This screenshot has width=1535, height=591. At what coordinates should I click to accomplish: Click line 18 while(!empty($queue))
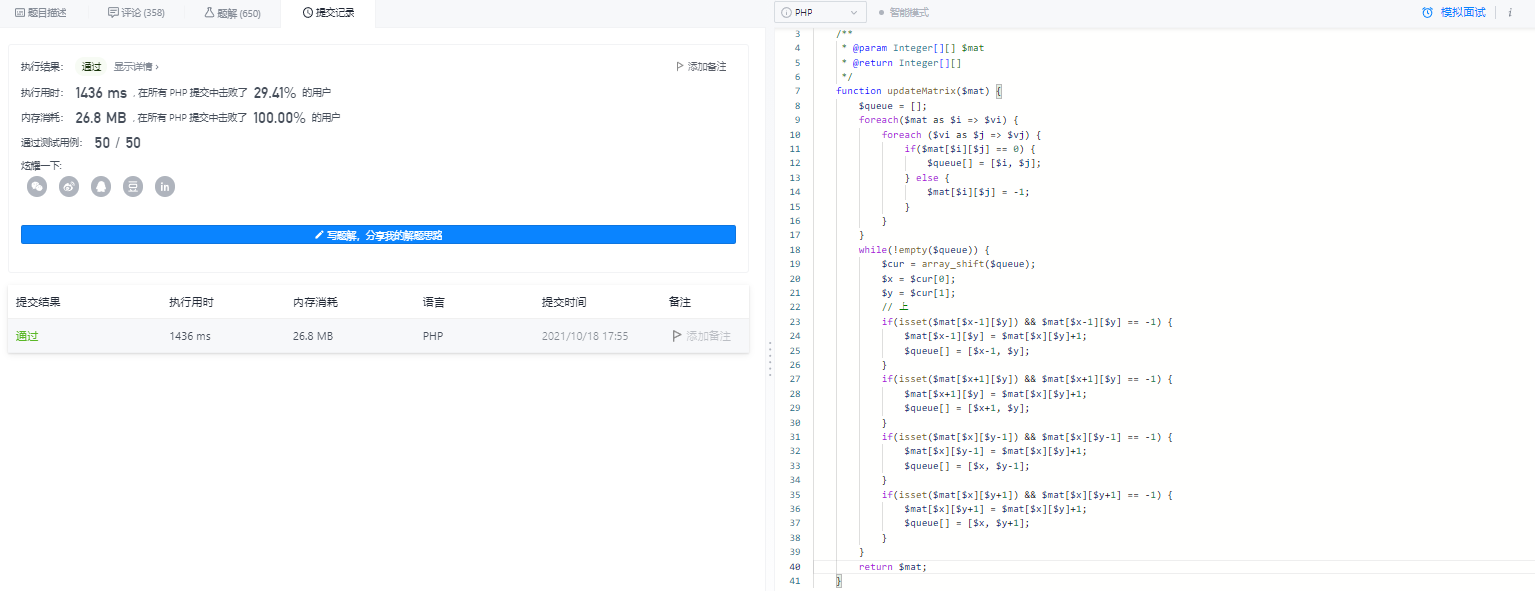[923, 250]
